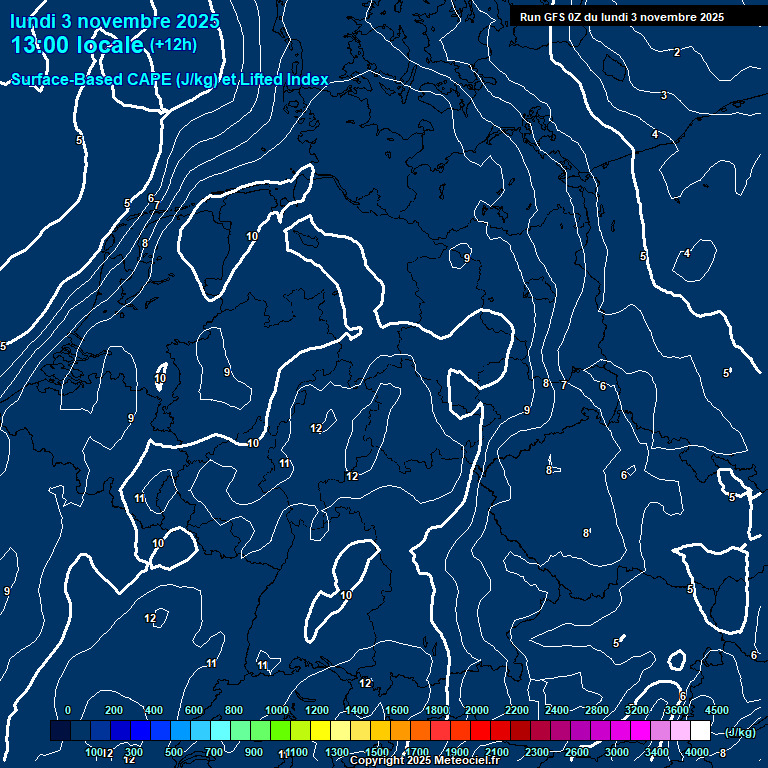Click the '4000' legend label
Image resolution: width=768 pixels, height=768 pixels.
[x=697, y=752]
